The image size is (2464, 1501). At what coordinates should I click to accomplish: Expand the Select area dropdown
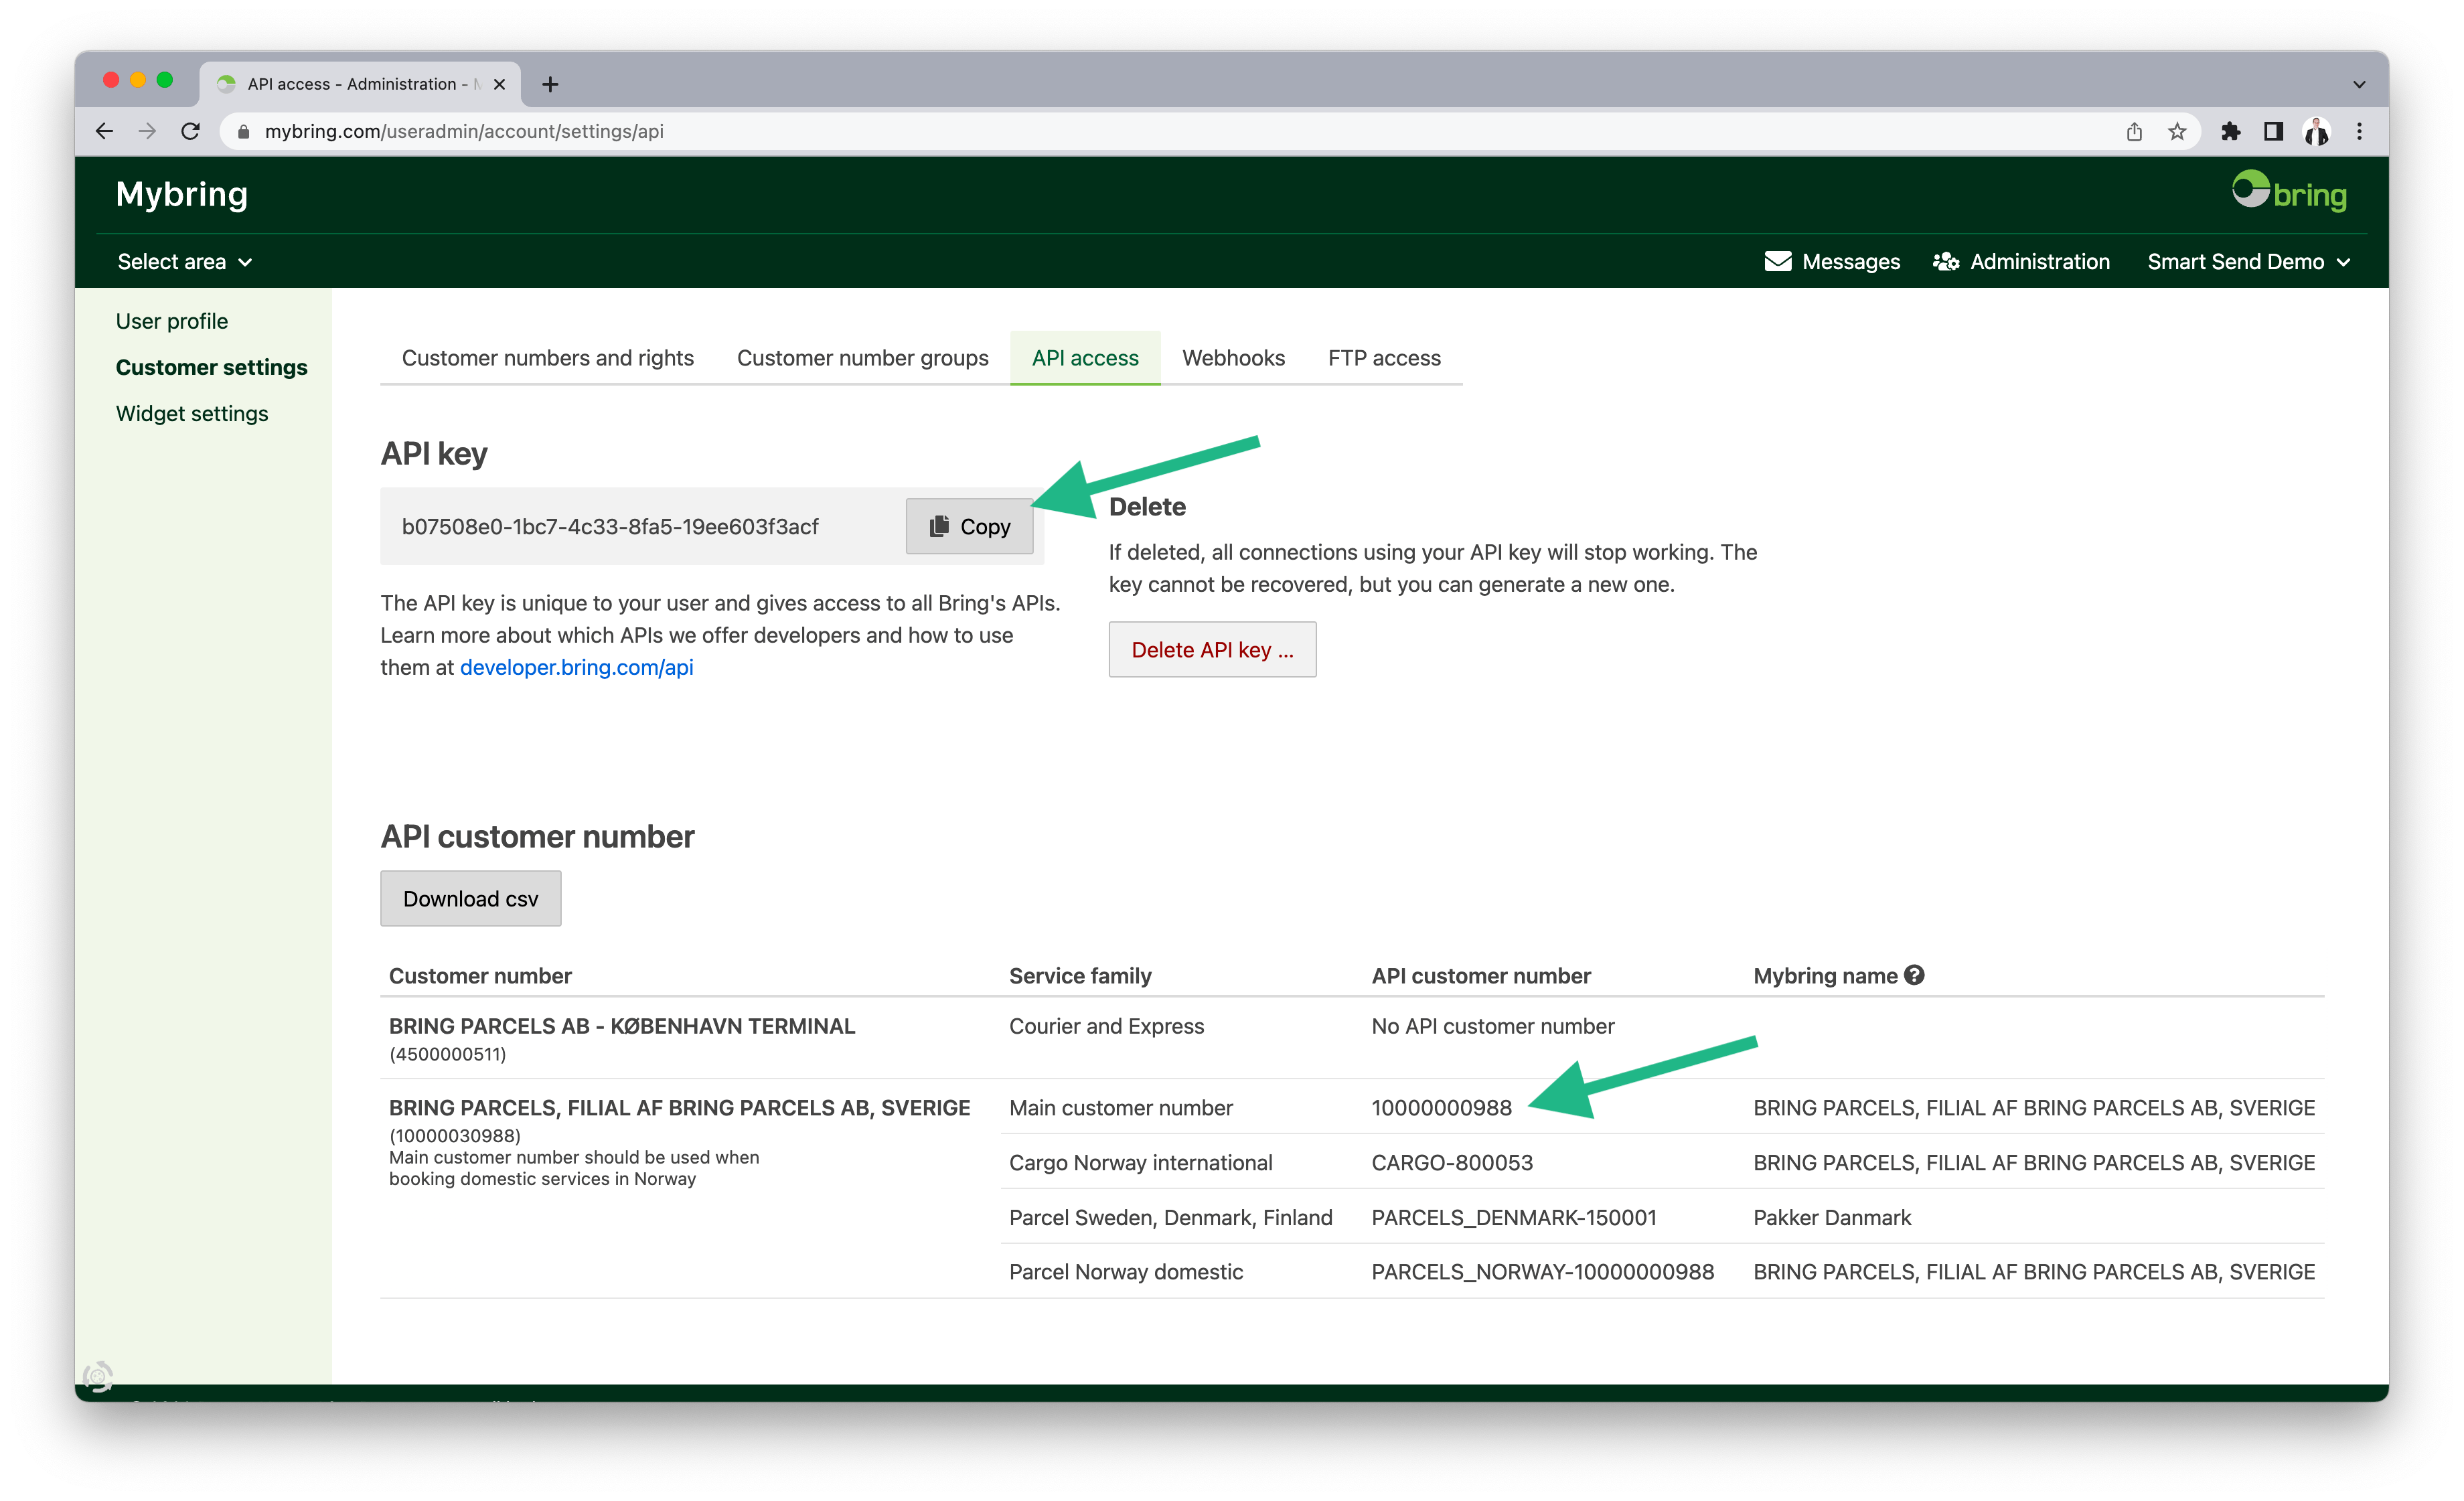click(x=184, y=262)
